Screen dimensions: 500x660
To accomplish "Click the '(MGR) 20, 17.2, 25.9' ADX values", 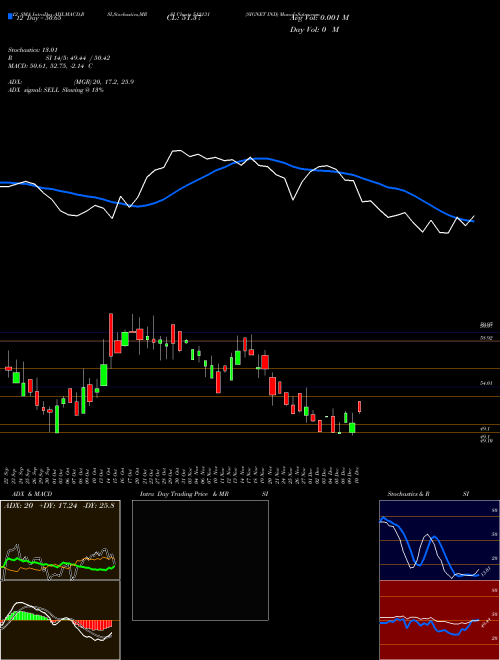I will tap(104, 82).
